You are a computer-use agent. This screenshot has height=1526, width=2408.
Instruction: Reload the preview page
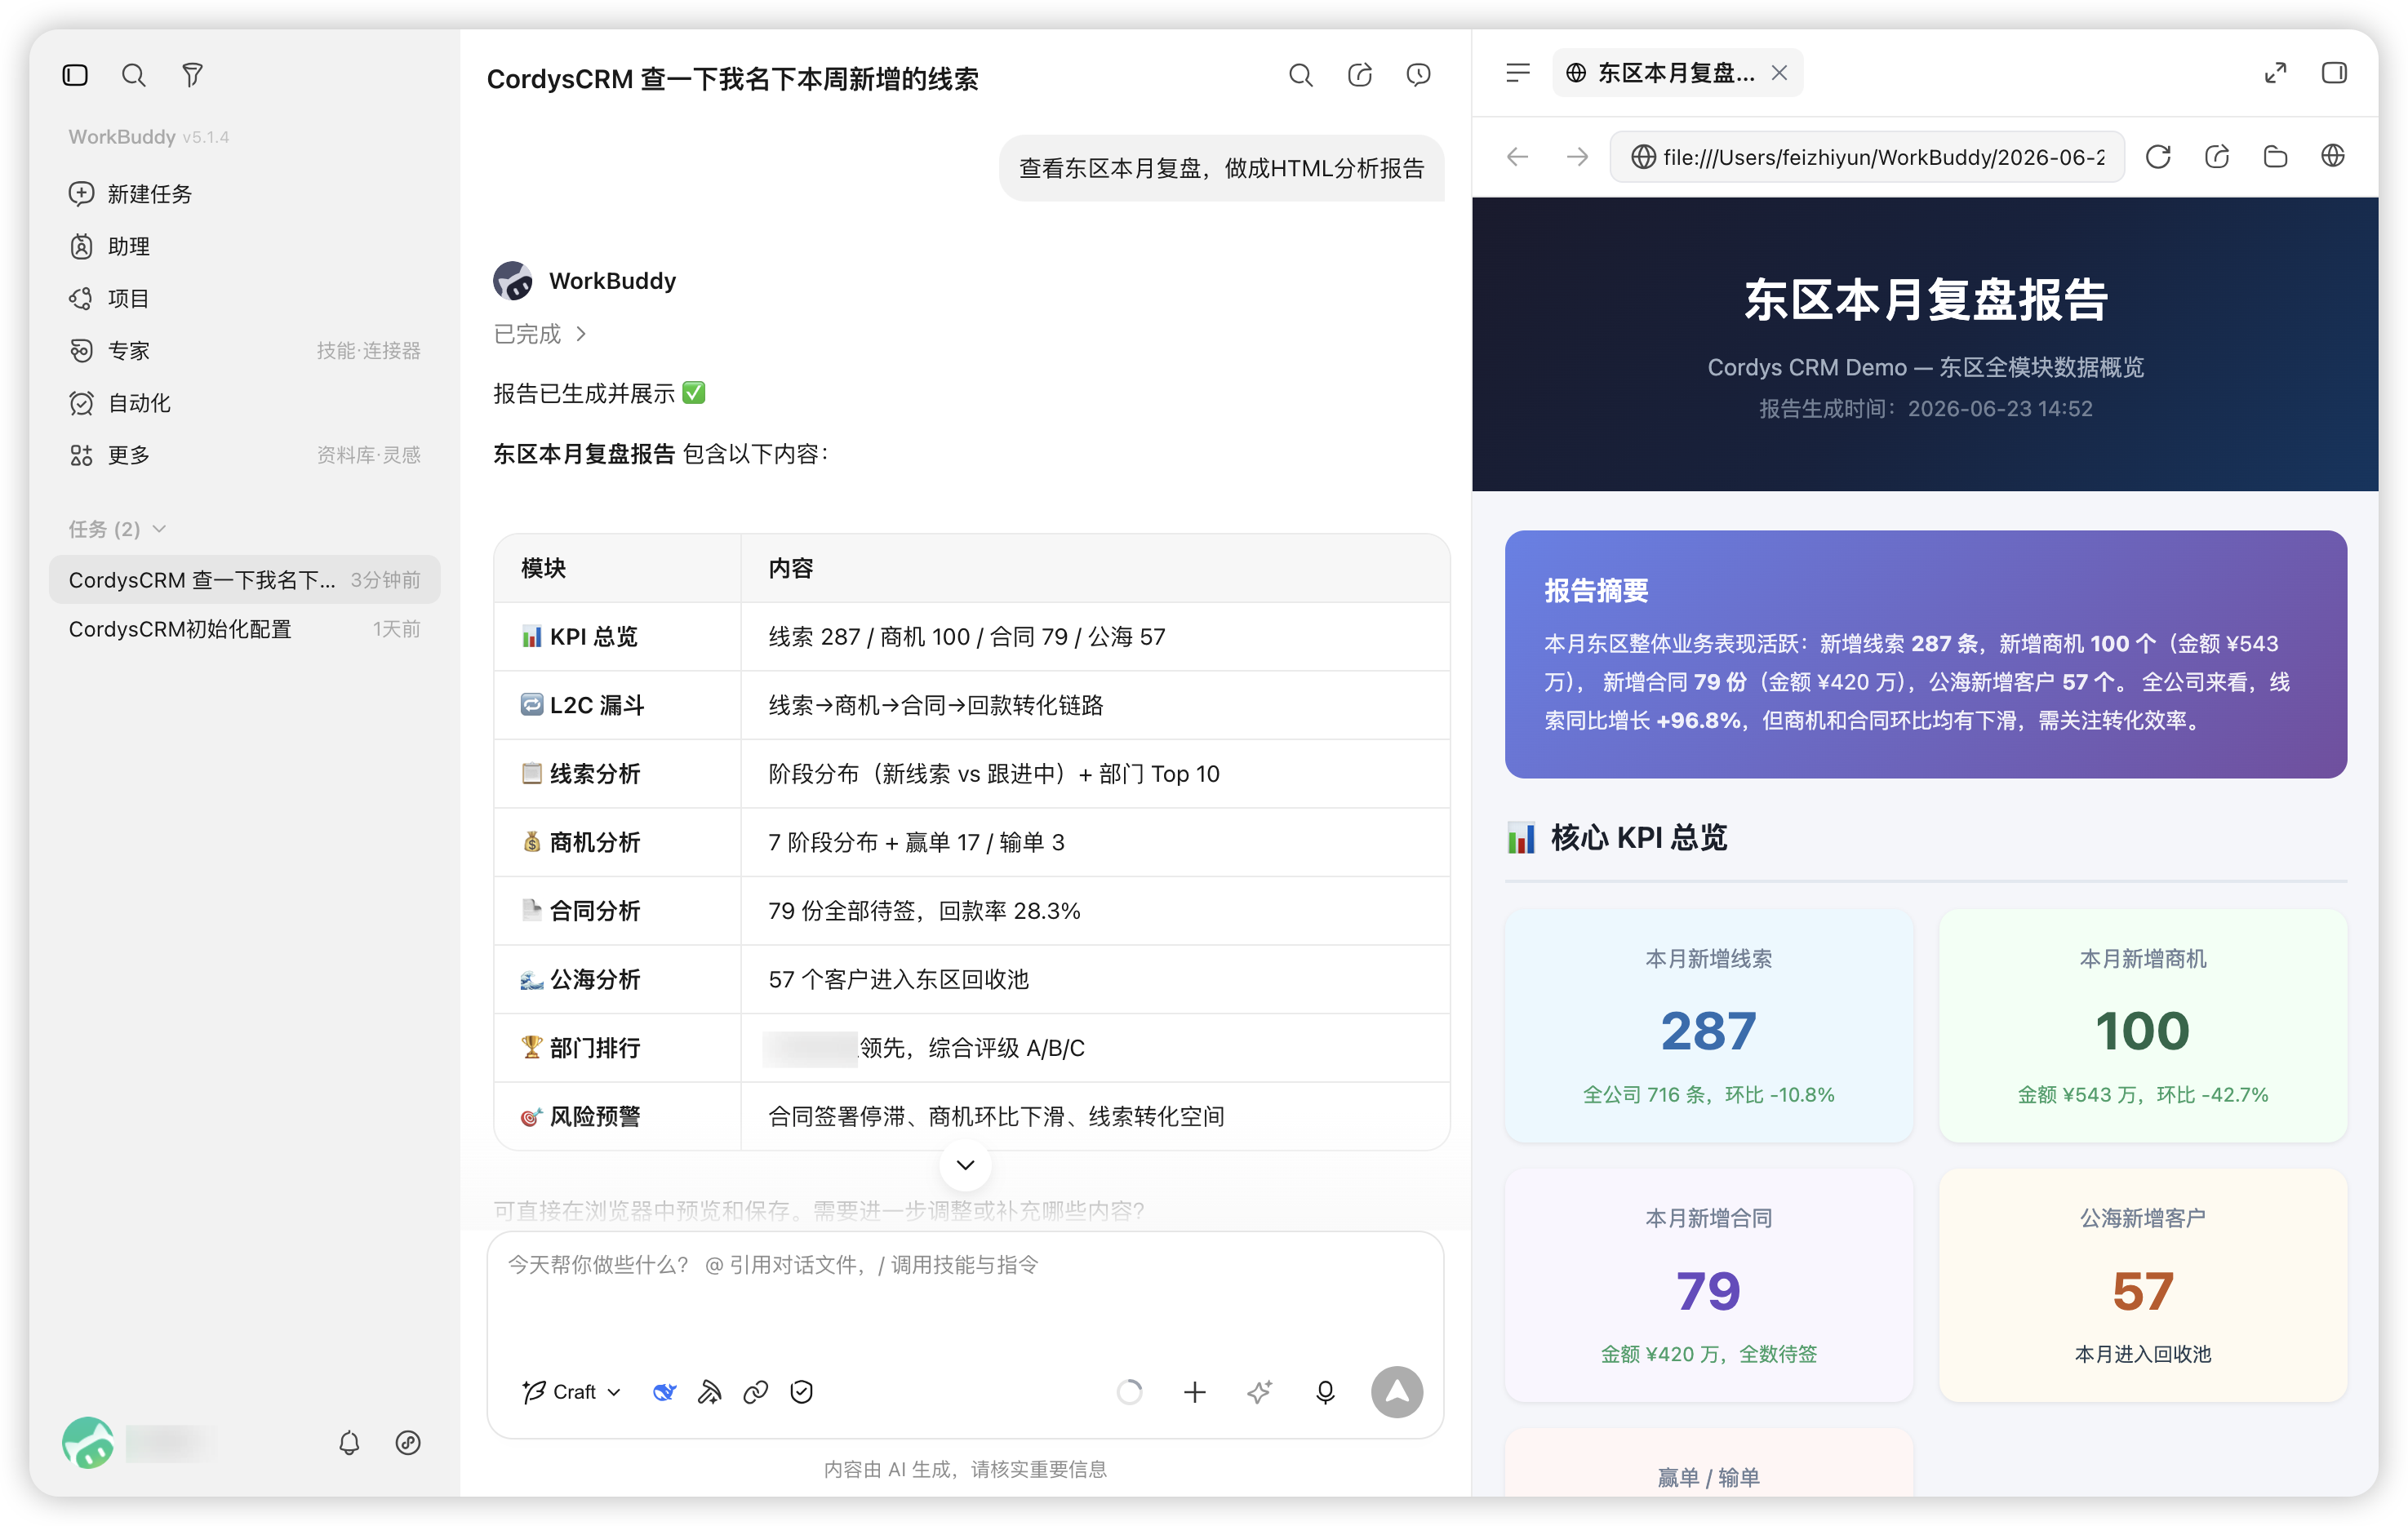tap(2158, 157)
